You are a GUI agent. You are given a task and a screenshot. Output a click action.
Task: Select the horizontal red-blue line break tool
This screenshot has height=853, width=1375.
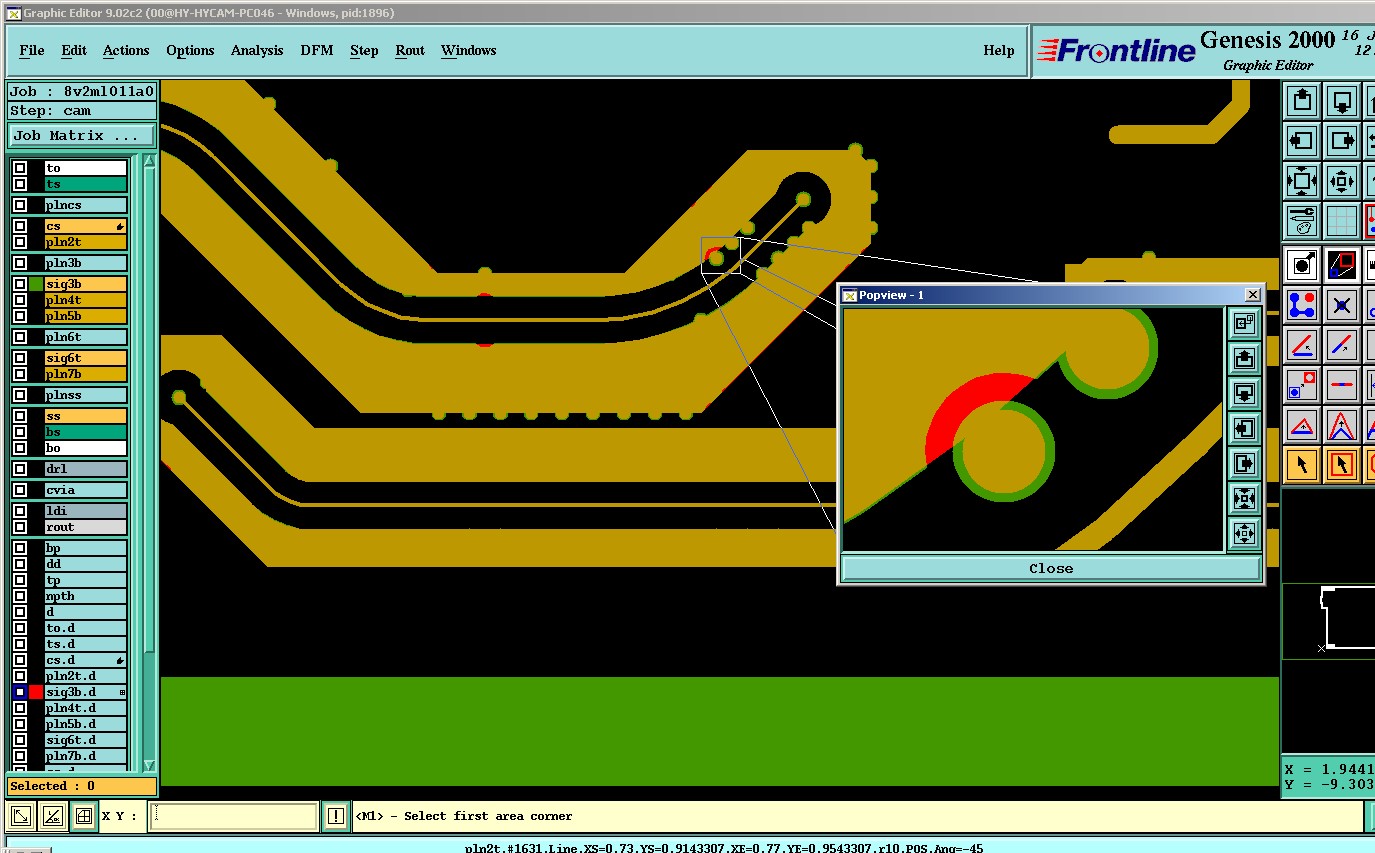coord(1341,385)
